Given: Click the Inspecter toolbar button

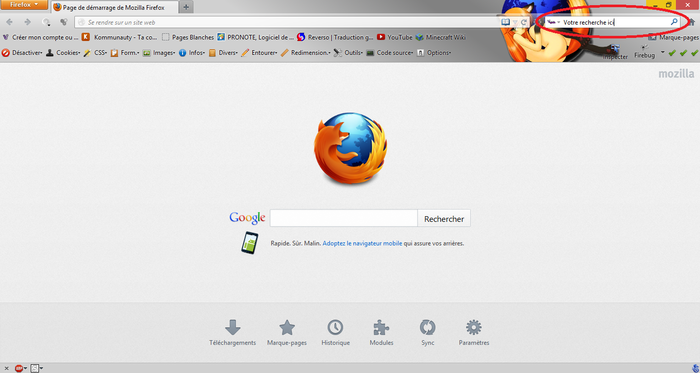Looking at the screenshot, I should pyautogui.click(x=615, y=52).
